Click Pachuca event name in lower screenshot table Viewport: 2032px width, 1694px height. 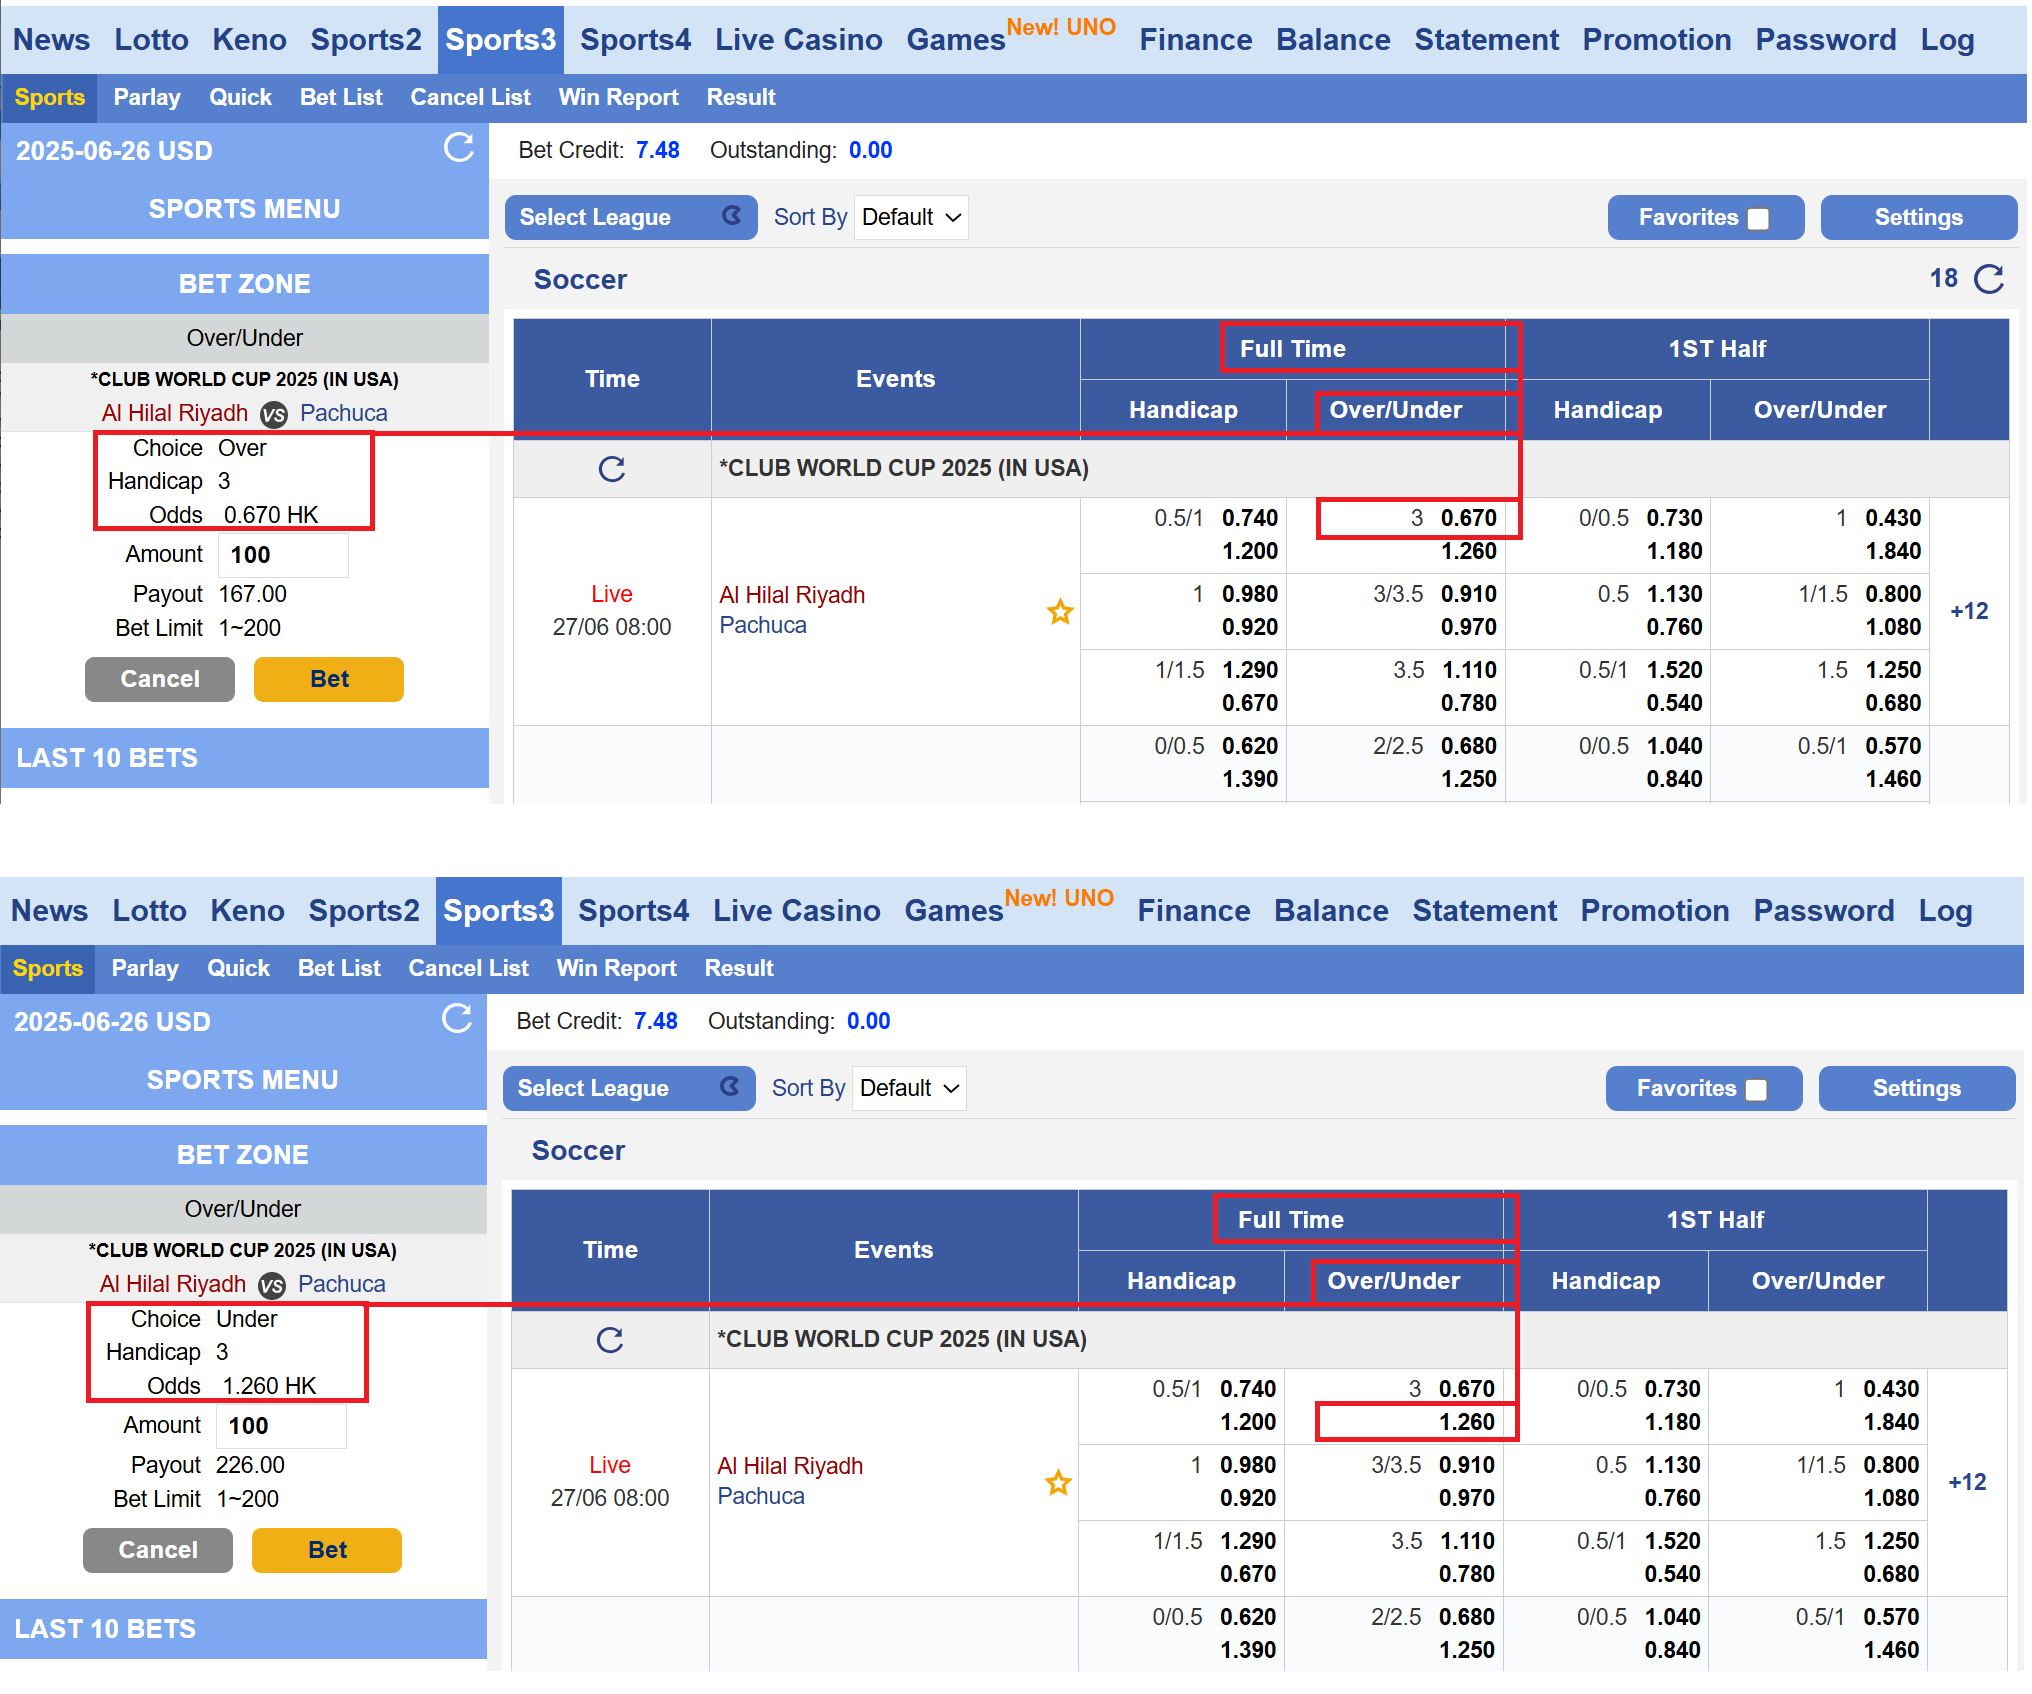coord(761,1496)
